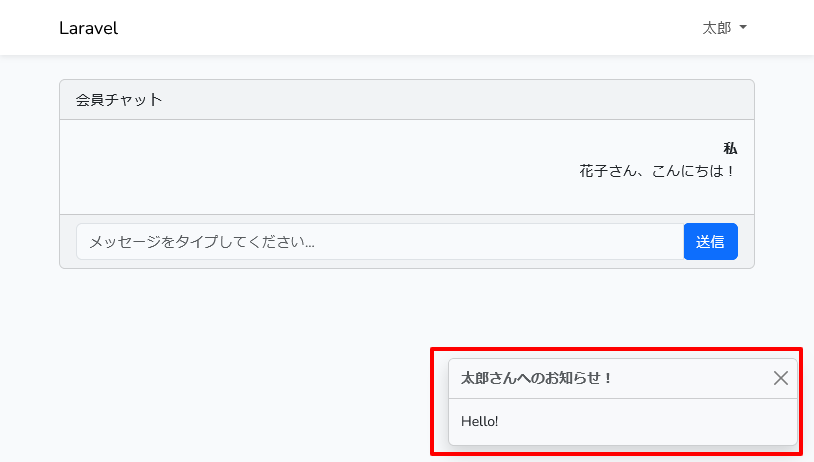Screen dimensions: 814x462
Task: Click the 会員チャット card header title
Action: coord(119,100)
